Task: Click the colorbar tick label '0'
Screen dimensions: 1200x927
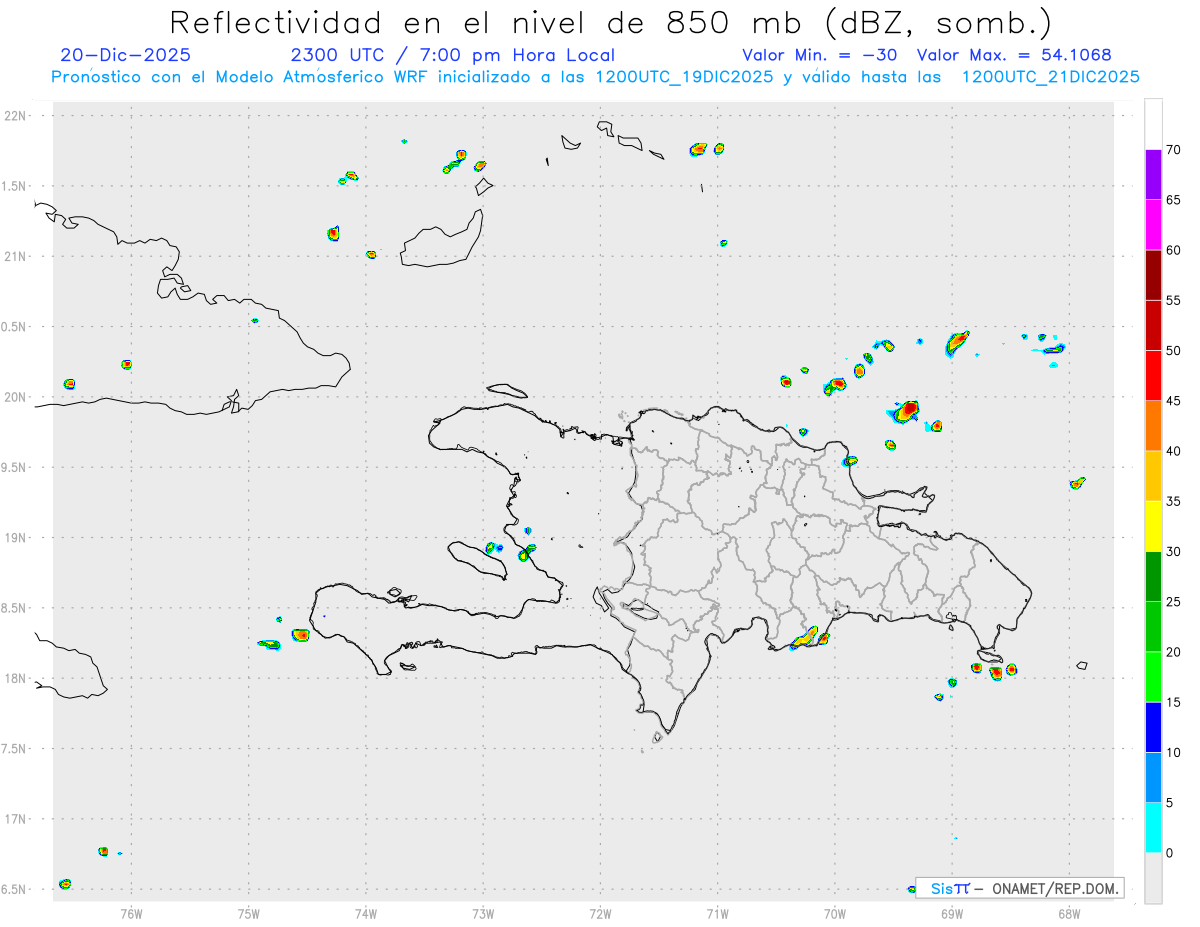Action: click(x=1169, y=853)
